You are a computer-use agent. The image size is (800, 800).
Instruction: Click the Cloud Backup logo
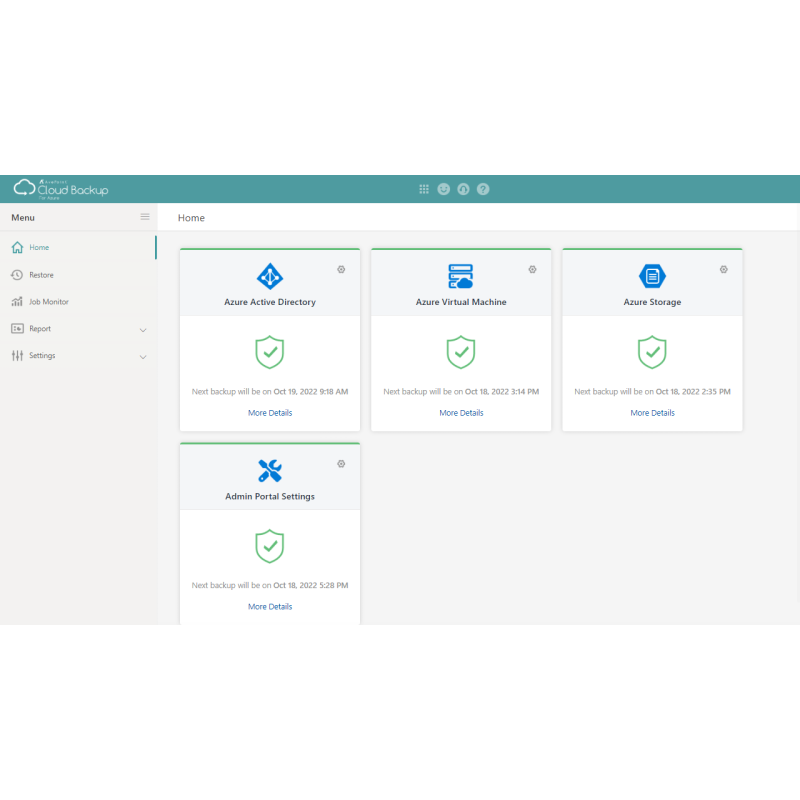61,189
